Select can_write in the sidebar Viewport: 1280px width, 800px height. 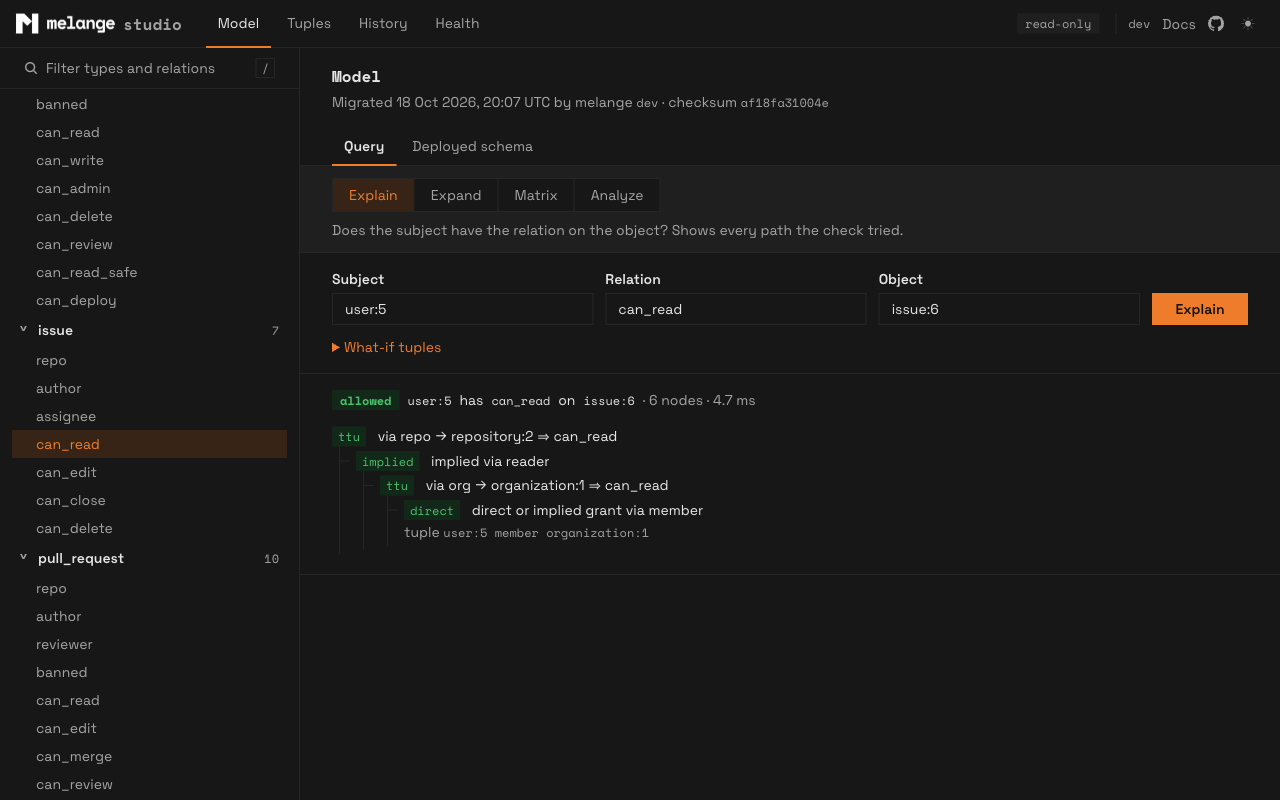(x=149, y=160)
